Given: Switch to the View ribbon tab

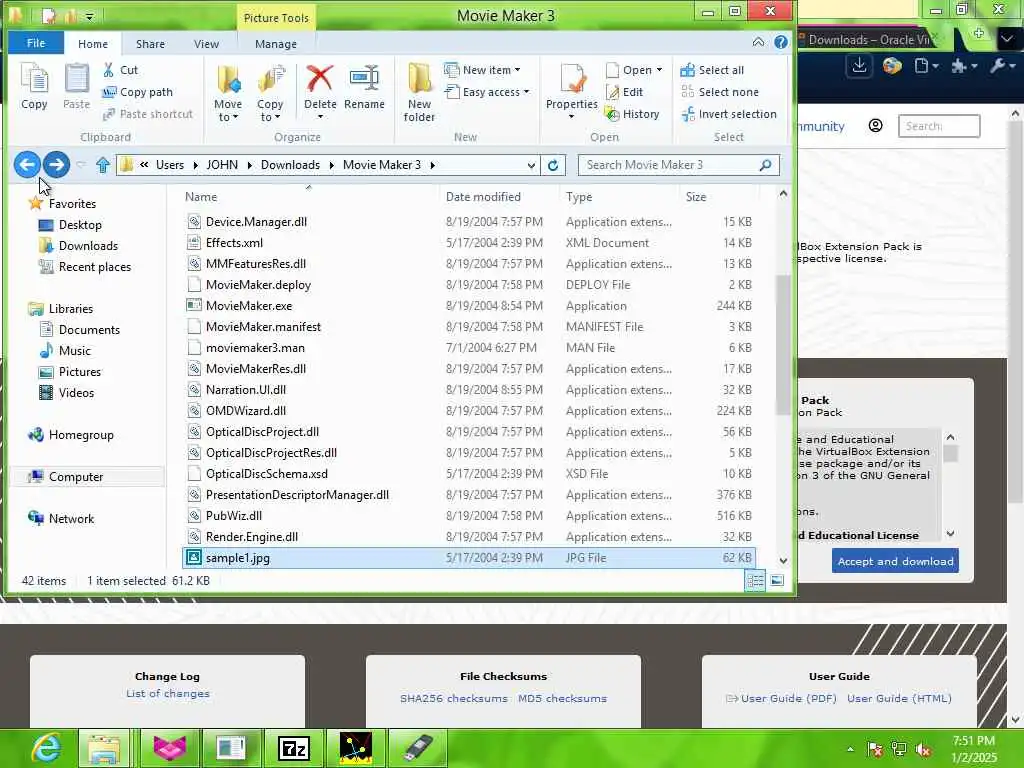Looking at the screenshot, I should pos(206,44).
